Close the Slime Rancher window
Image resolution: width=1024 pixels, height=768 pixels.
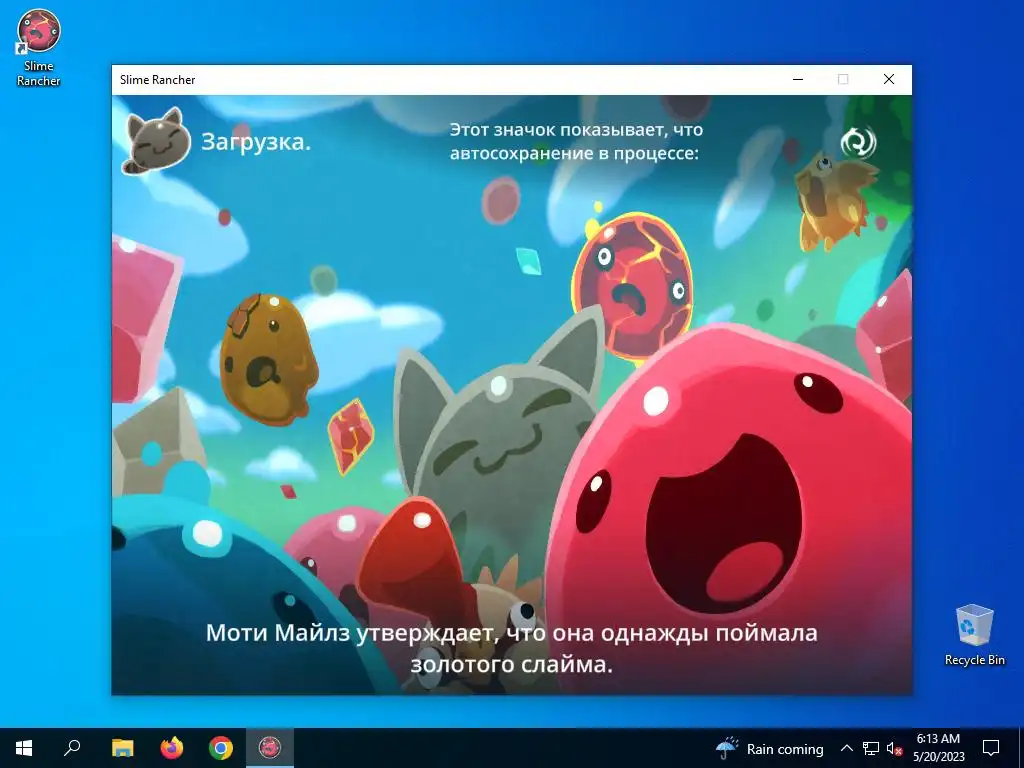pos(889,79)
